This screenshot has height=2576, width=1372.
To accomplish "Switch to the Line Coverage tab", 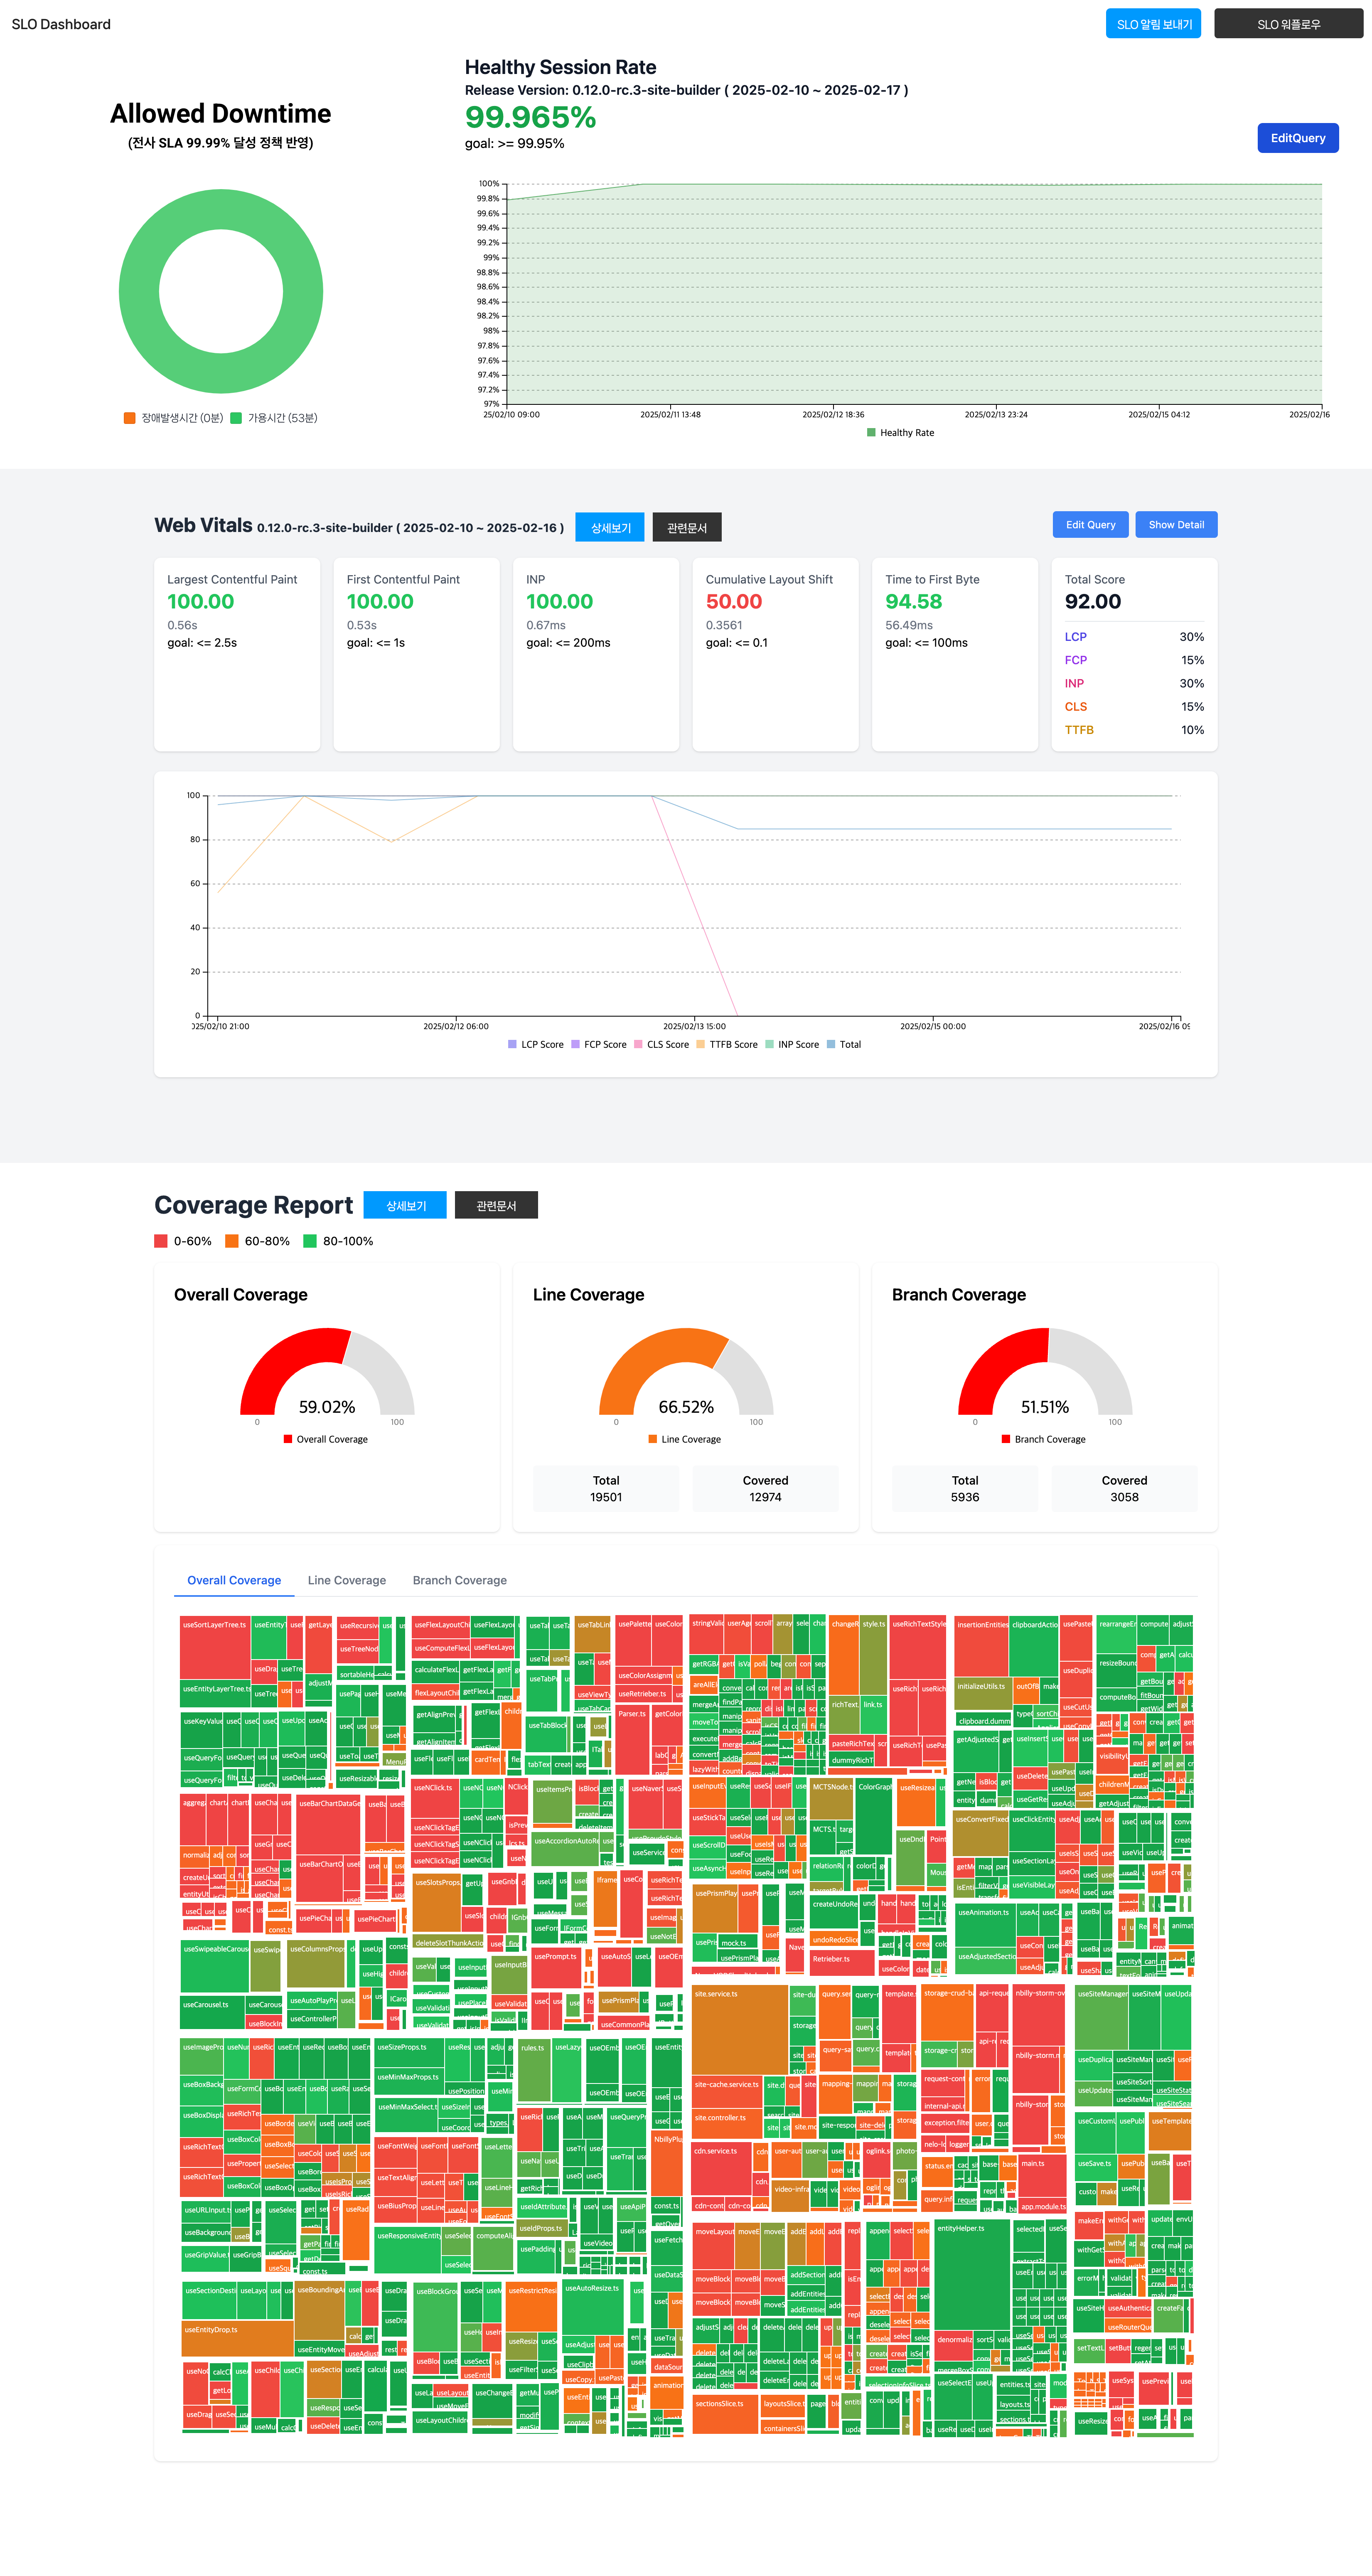I will coord(347,1580).
